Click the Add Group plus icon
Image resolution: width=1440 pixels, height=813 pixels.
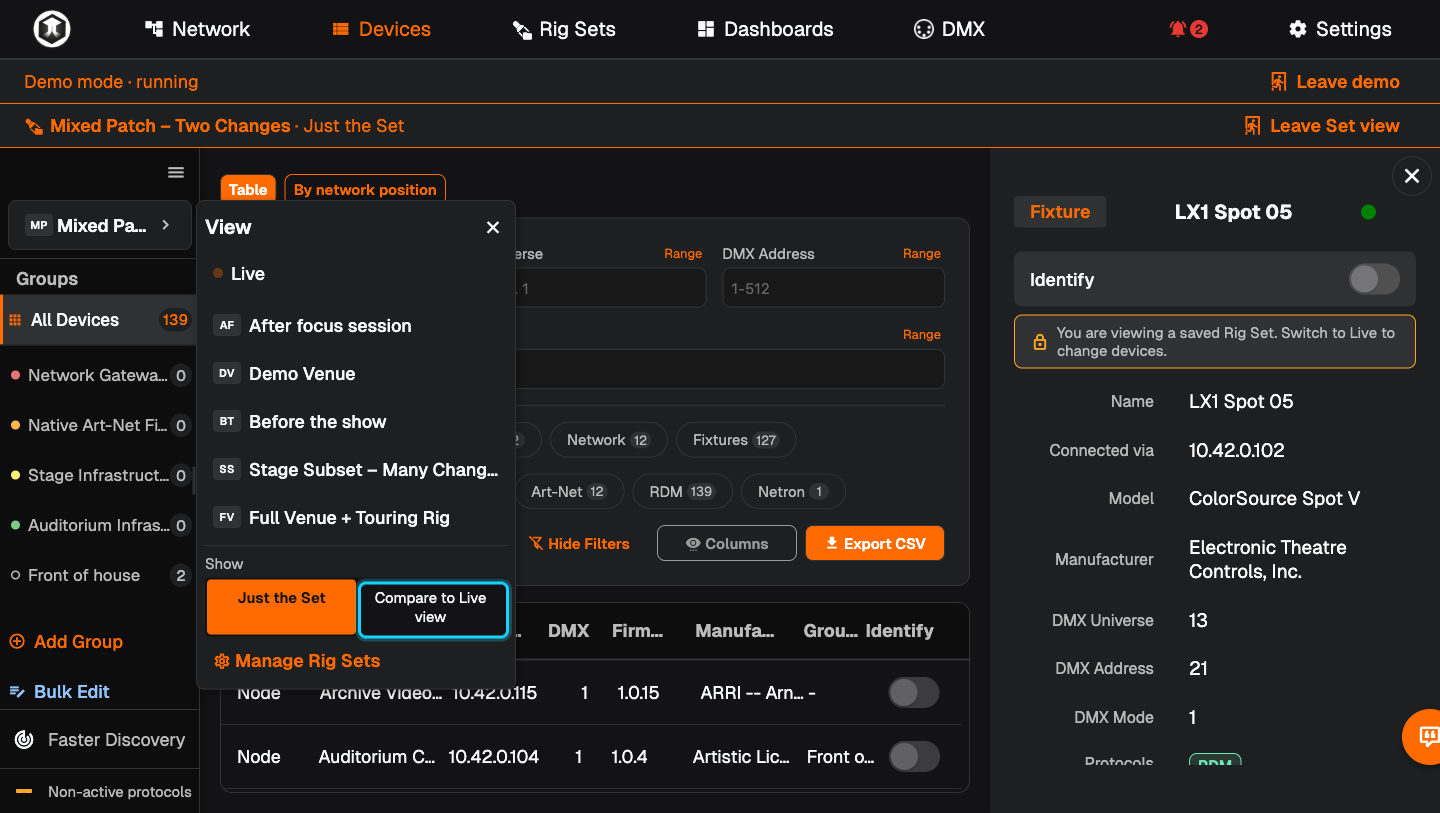(x=17, y=642)
